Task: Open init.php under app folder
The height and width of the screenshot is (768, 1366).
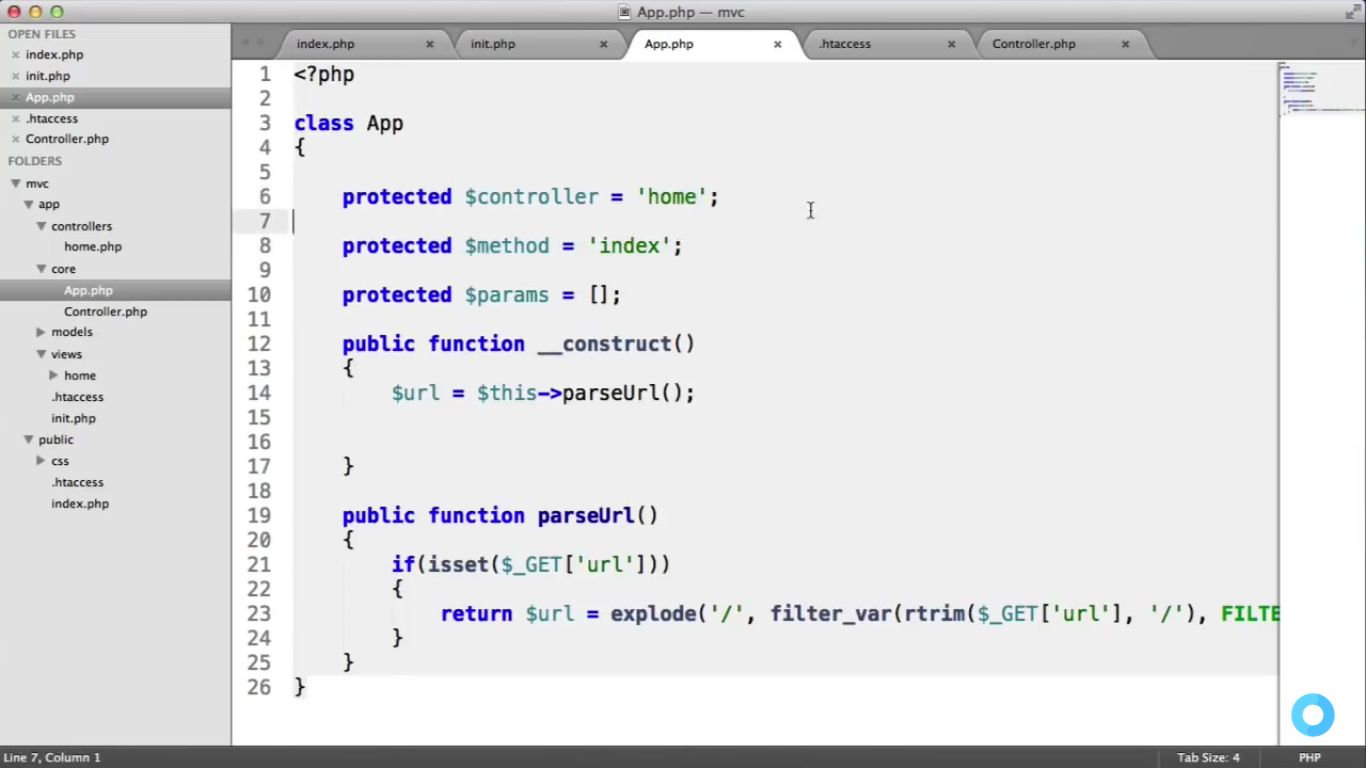Action: (74, 418)
